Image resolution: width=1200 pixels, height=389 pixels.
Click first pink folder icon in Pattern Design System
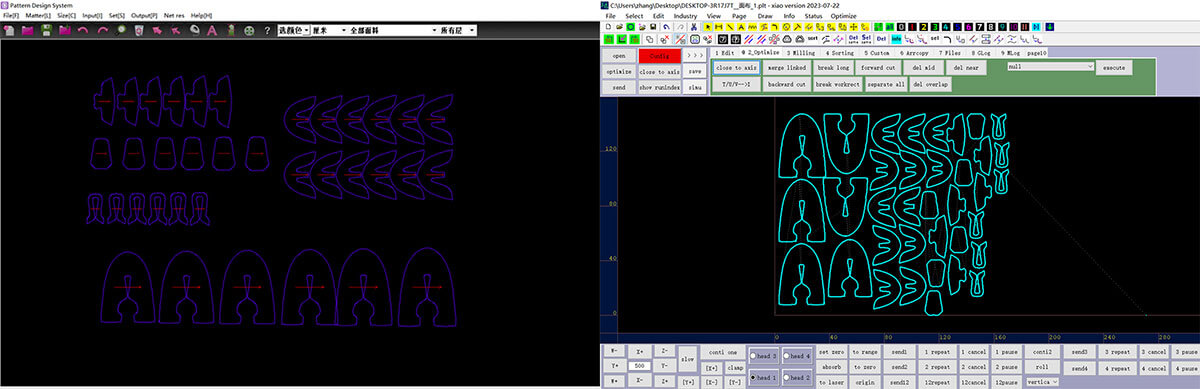point(28,30)
